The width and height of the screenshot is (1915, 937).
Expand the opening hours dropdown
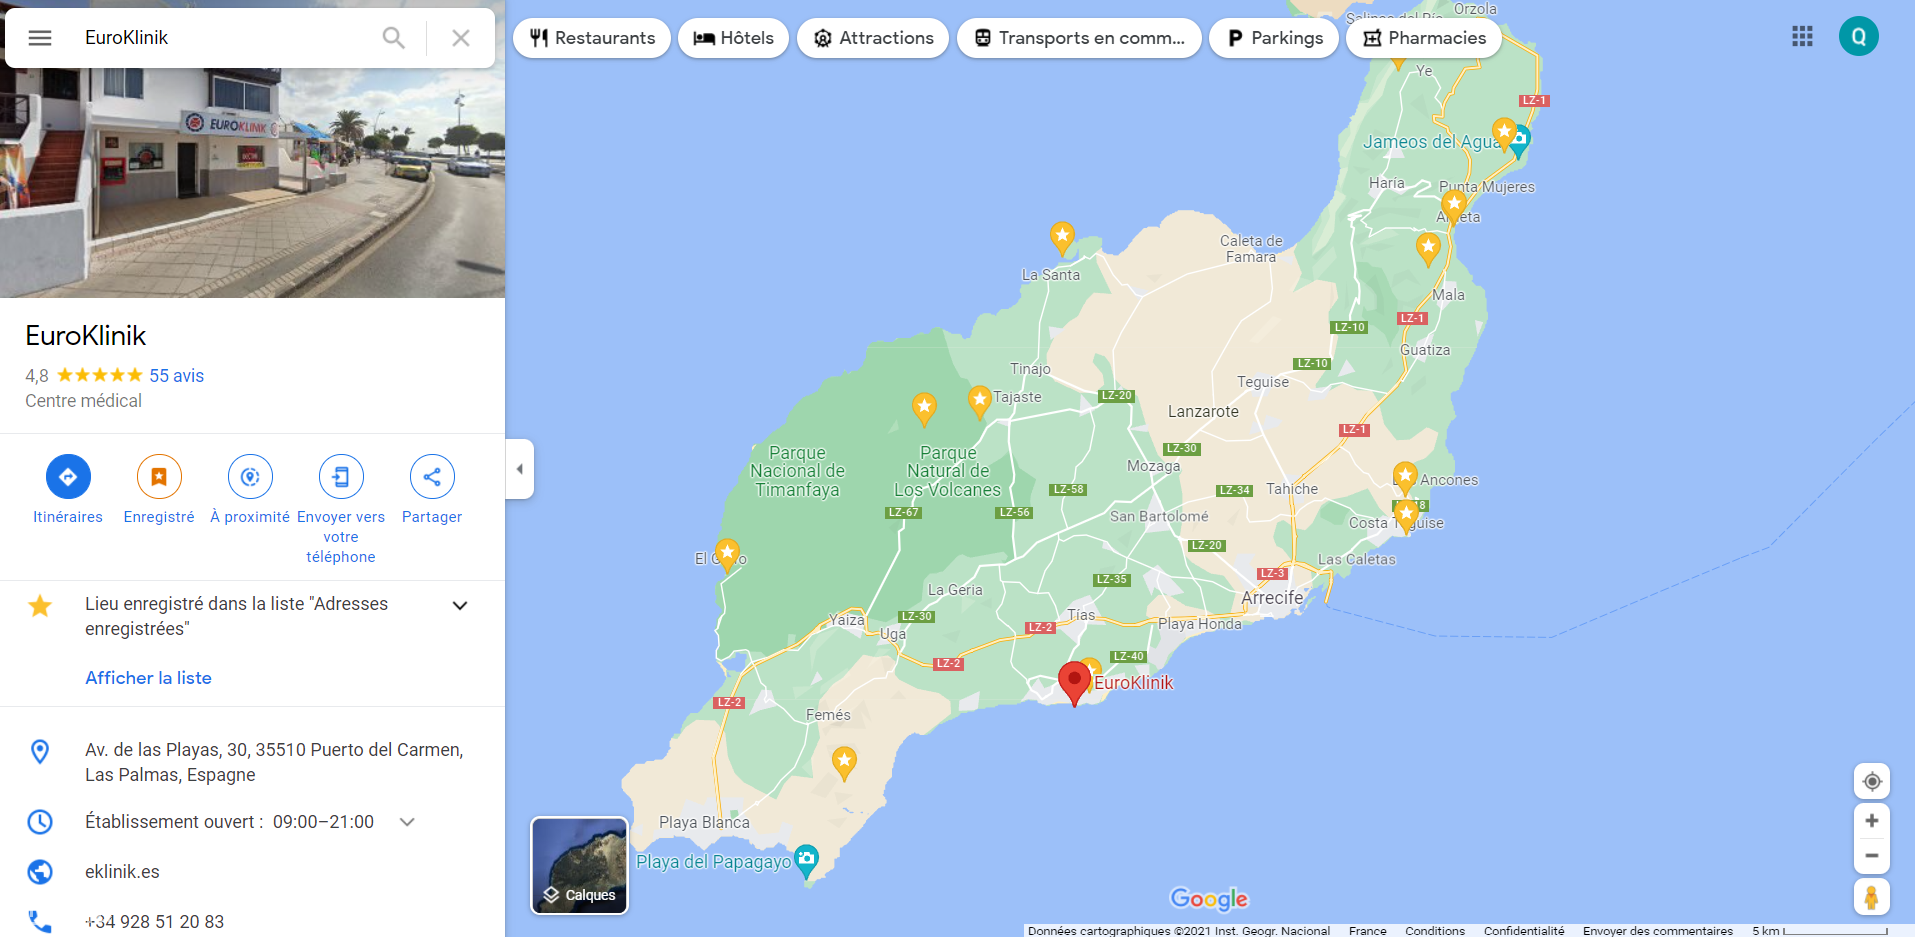point(407,822)
